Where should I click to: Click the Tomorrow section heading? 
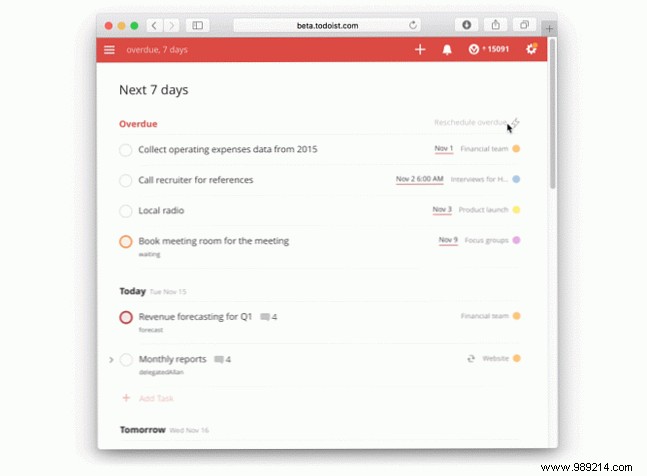point(143,430)
